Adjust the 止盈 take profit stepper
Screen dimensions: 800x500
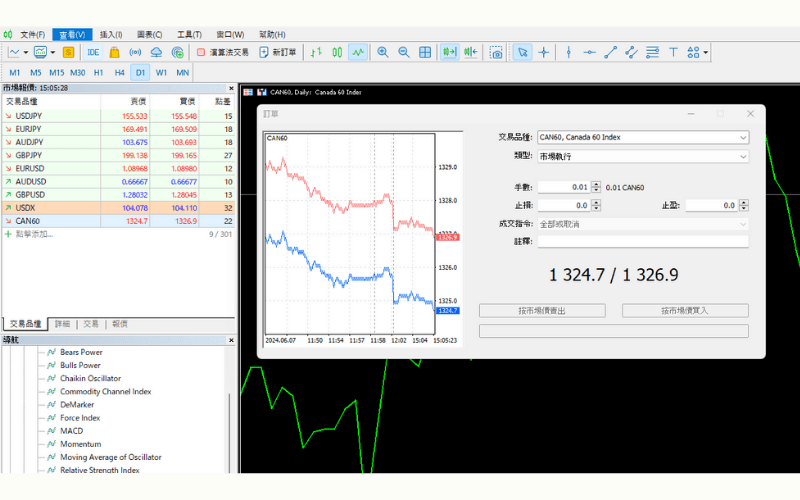[744, 205]
